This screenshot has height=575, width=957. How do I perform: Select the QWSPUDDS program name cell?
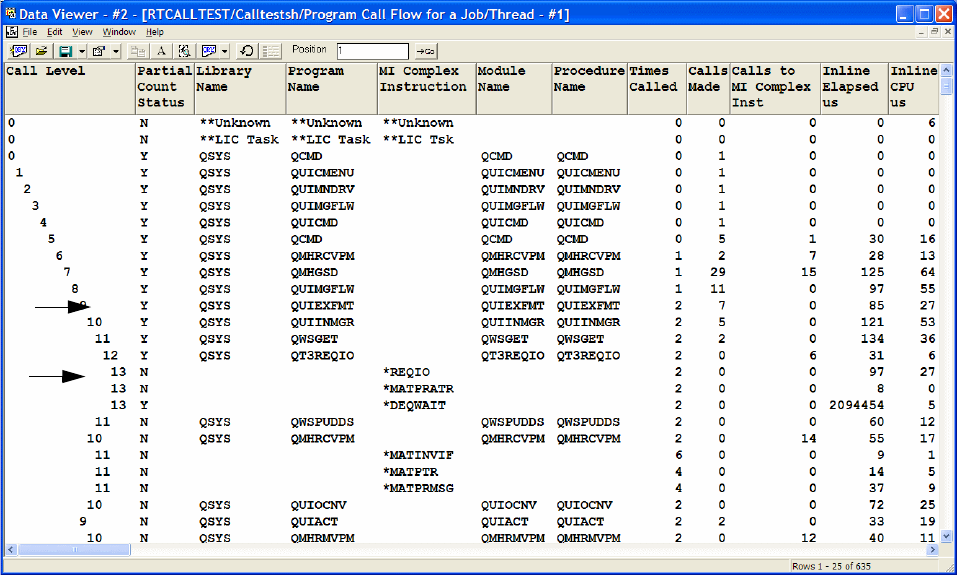(x=322, y=422)
